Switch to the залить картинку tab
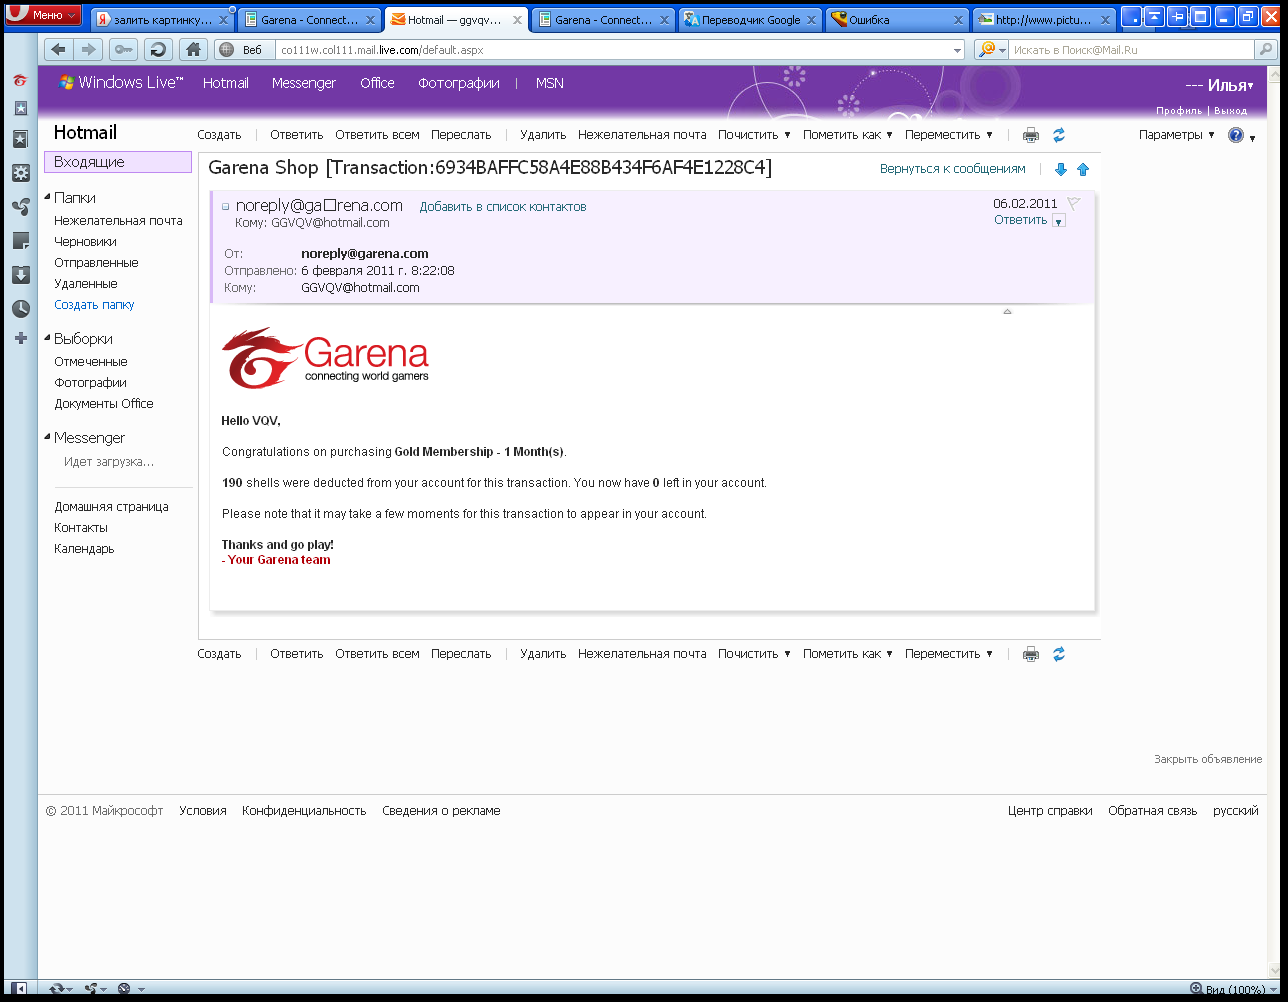The image size is (1288, 1002). coord(162,19)
